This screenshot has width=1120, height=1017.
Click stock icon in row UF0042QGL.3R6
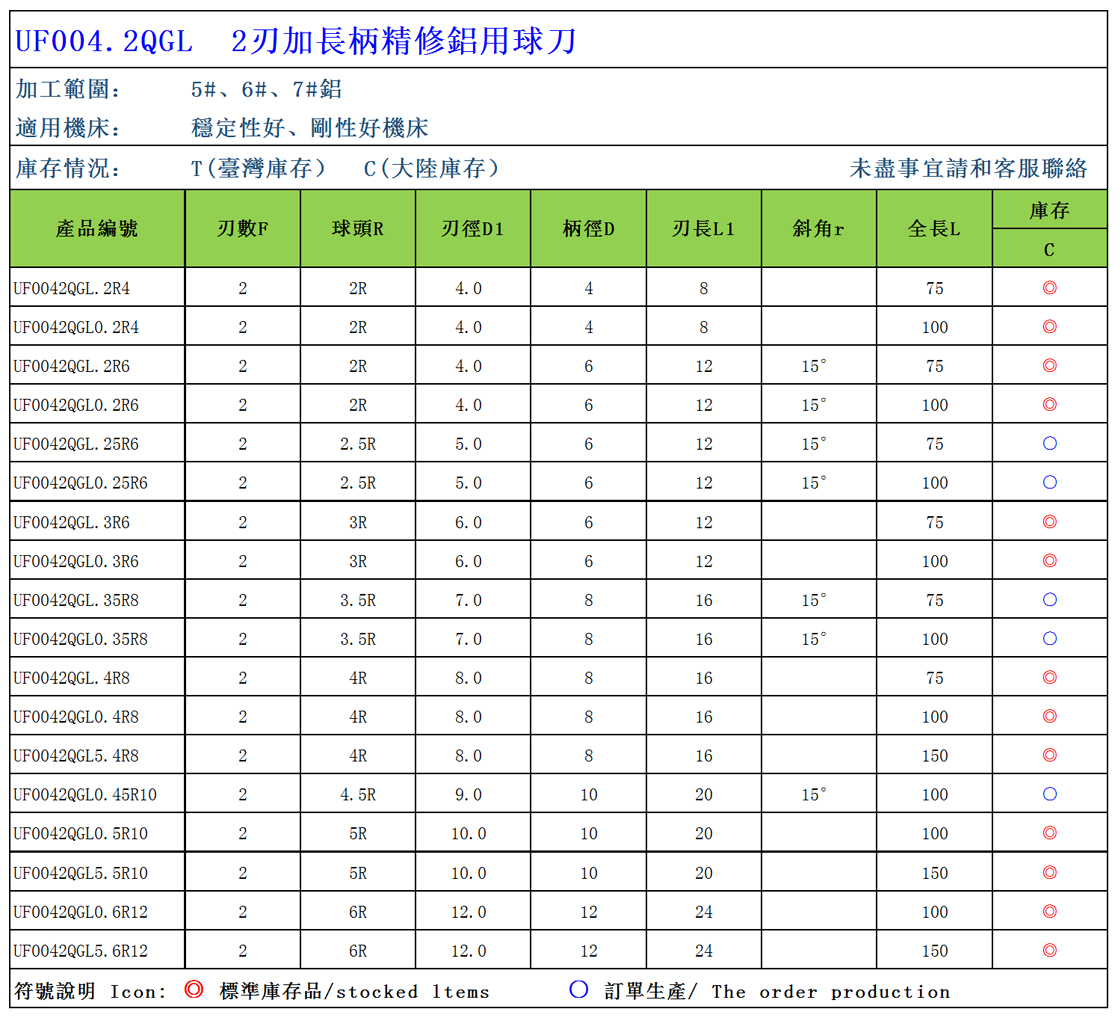coord(1049,521)
